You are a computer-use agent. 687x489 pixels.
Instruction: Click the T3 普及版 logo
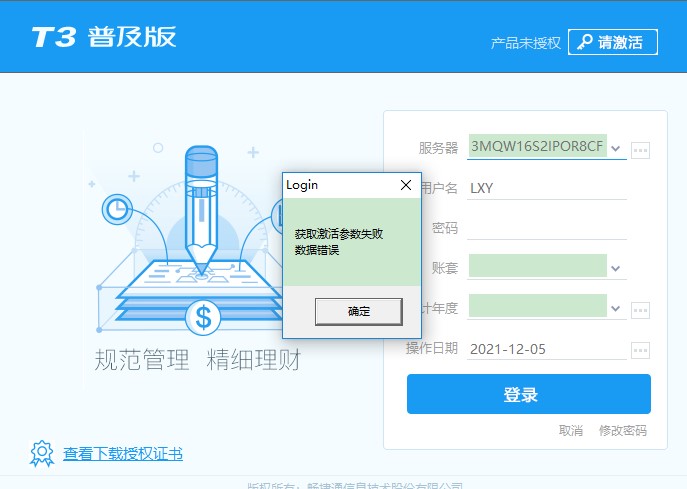click(104, 36)
